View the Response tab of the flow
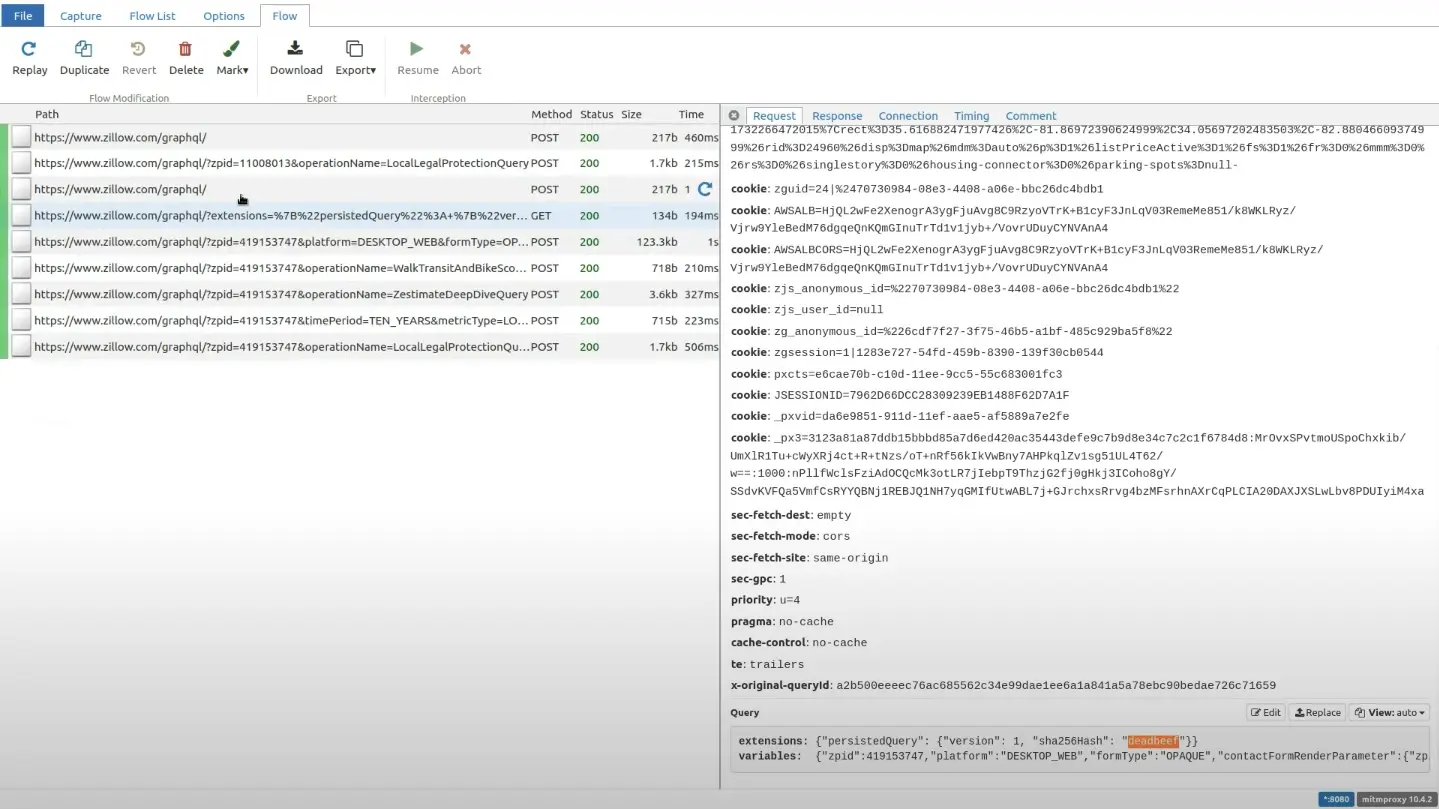This screenshot has height=809, width=1439. pos(836,115)
